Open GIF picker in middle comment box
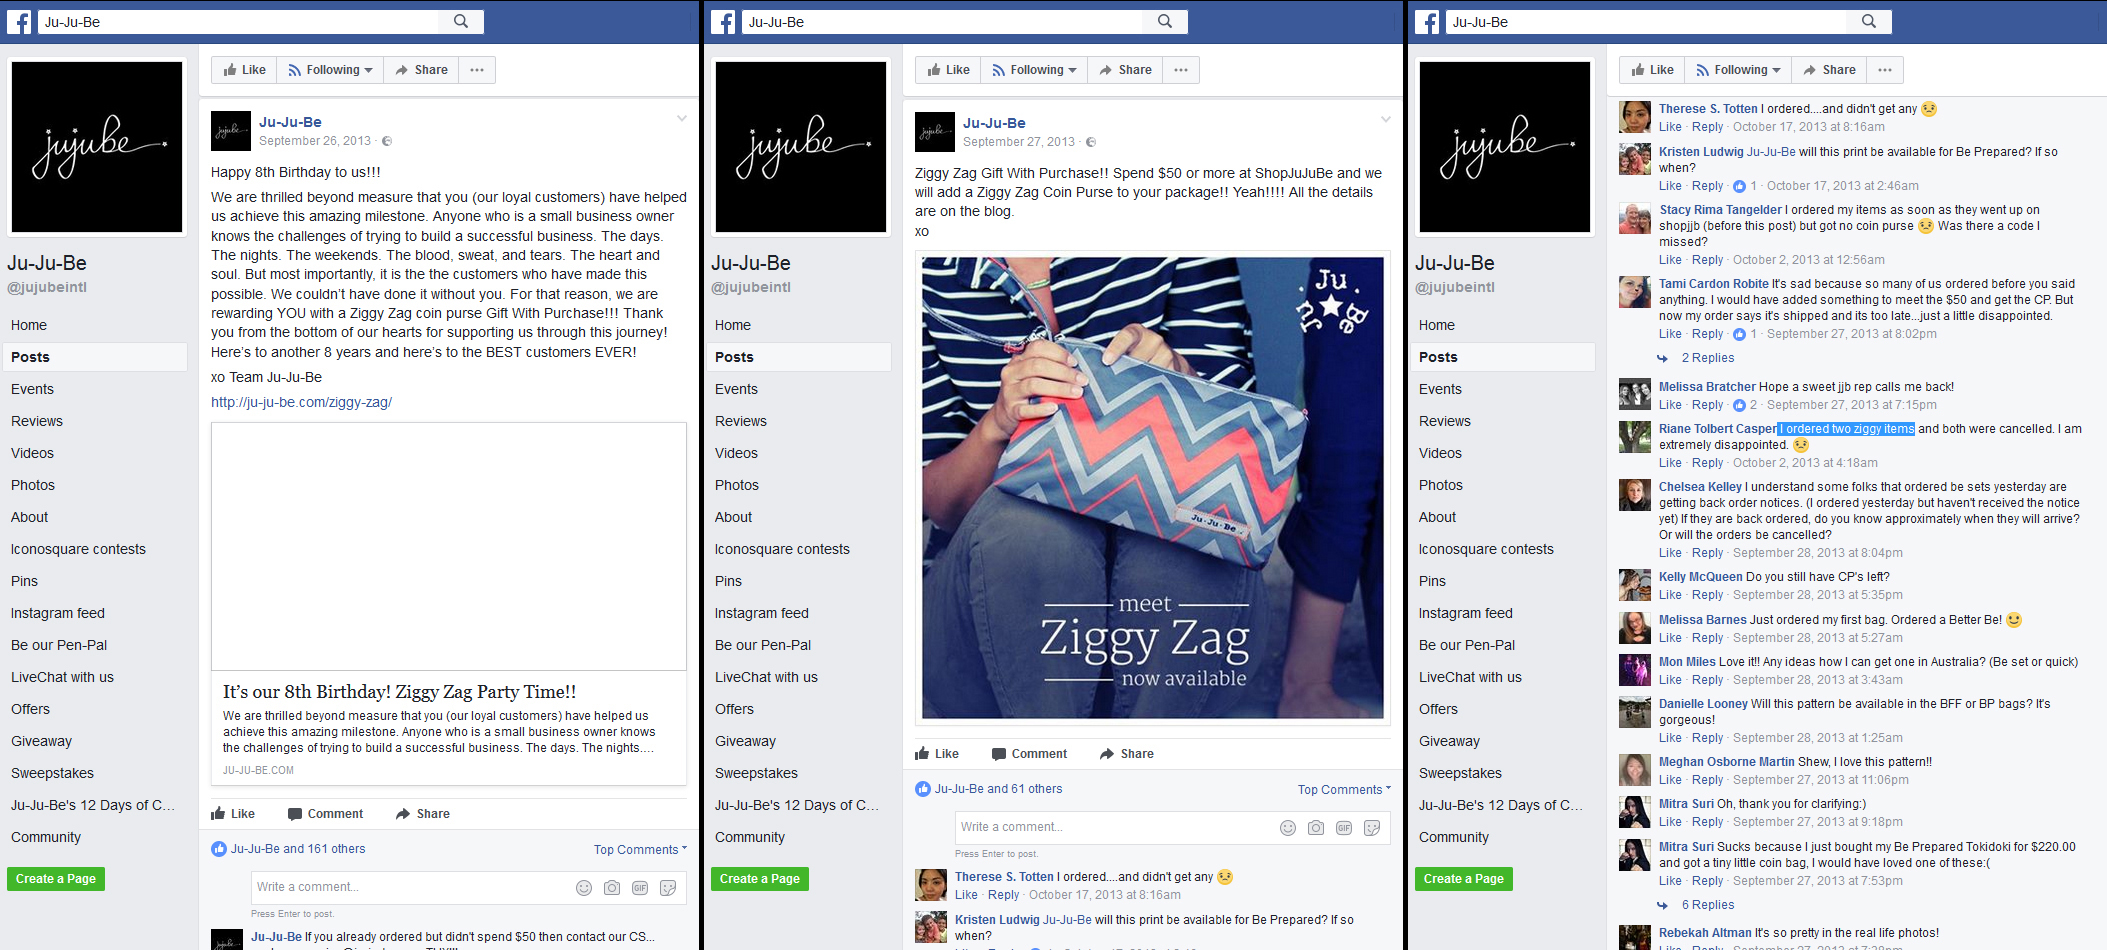Image resolution: width=2107 pixels, height=950 pixels. (x=1344, y=827)
